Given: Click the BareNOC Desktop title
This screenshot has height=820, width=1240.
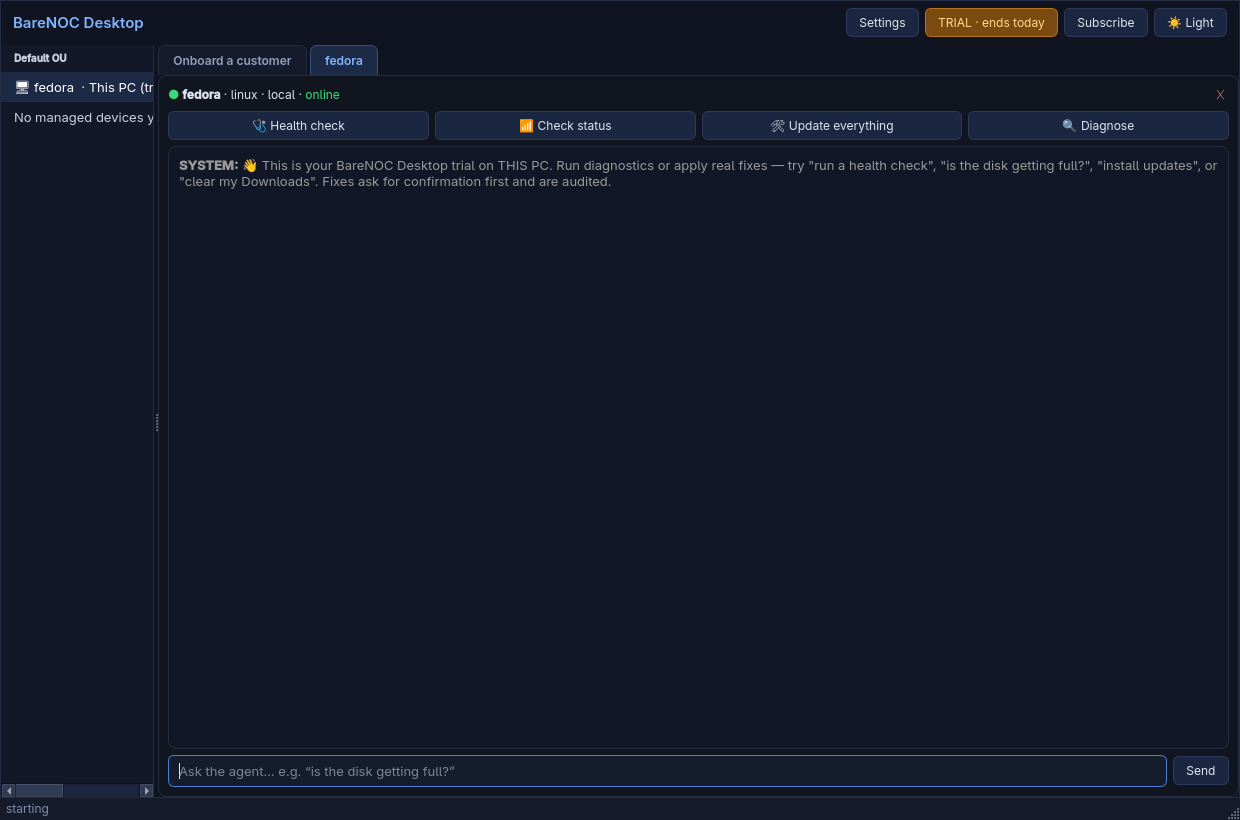Looking at the screenshot, I should [78, 22].
